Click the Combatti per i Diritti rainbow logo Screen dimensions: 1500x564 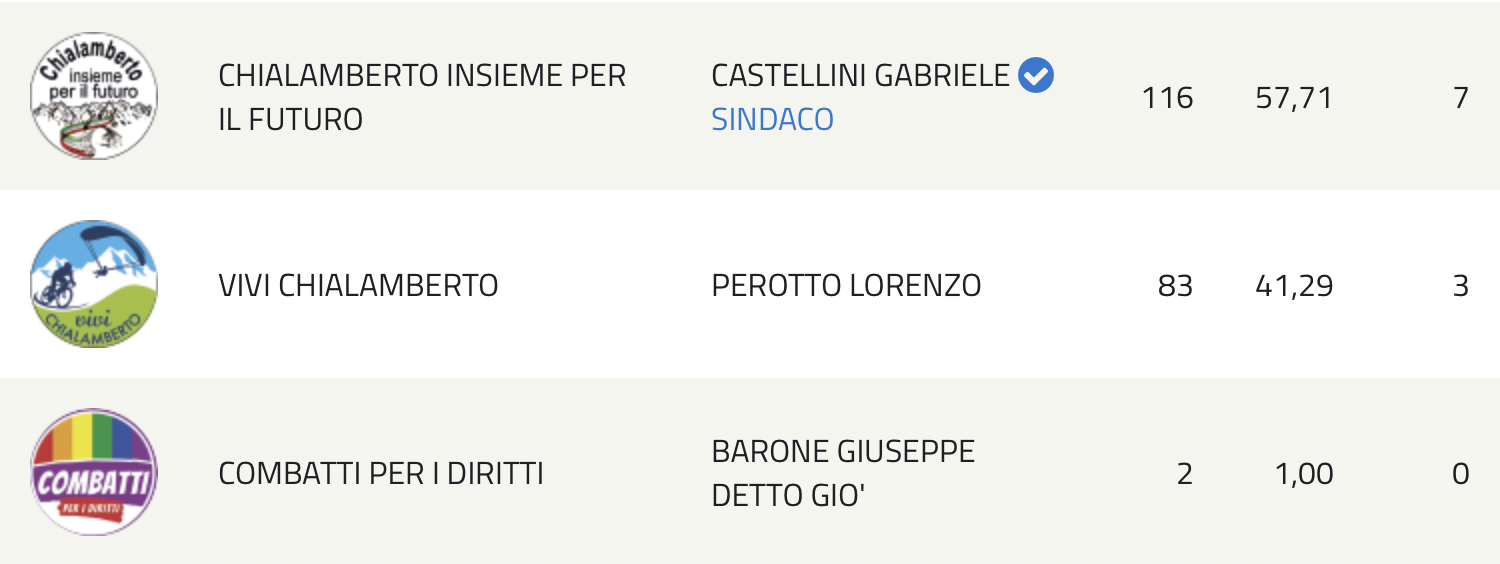tap(94, 473)
